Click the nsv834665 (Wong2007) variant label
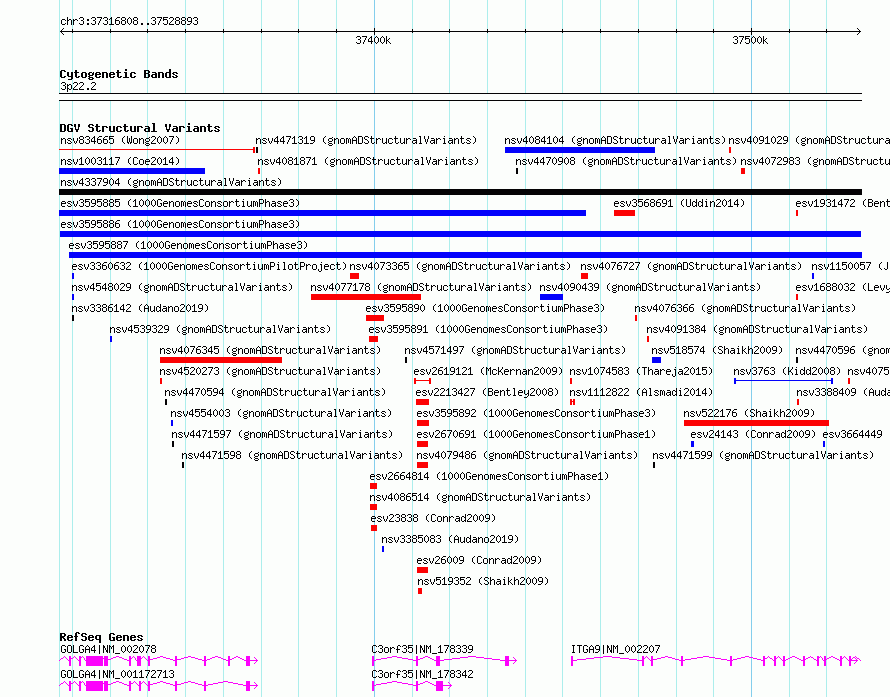 point(120,140)
